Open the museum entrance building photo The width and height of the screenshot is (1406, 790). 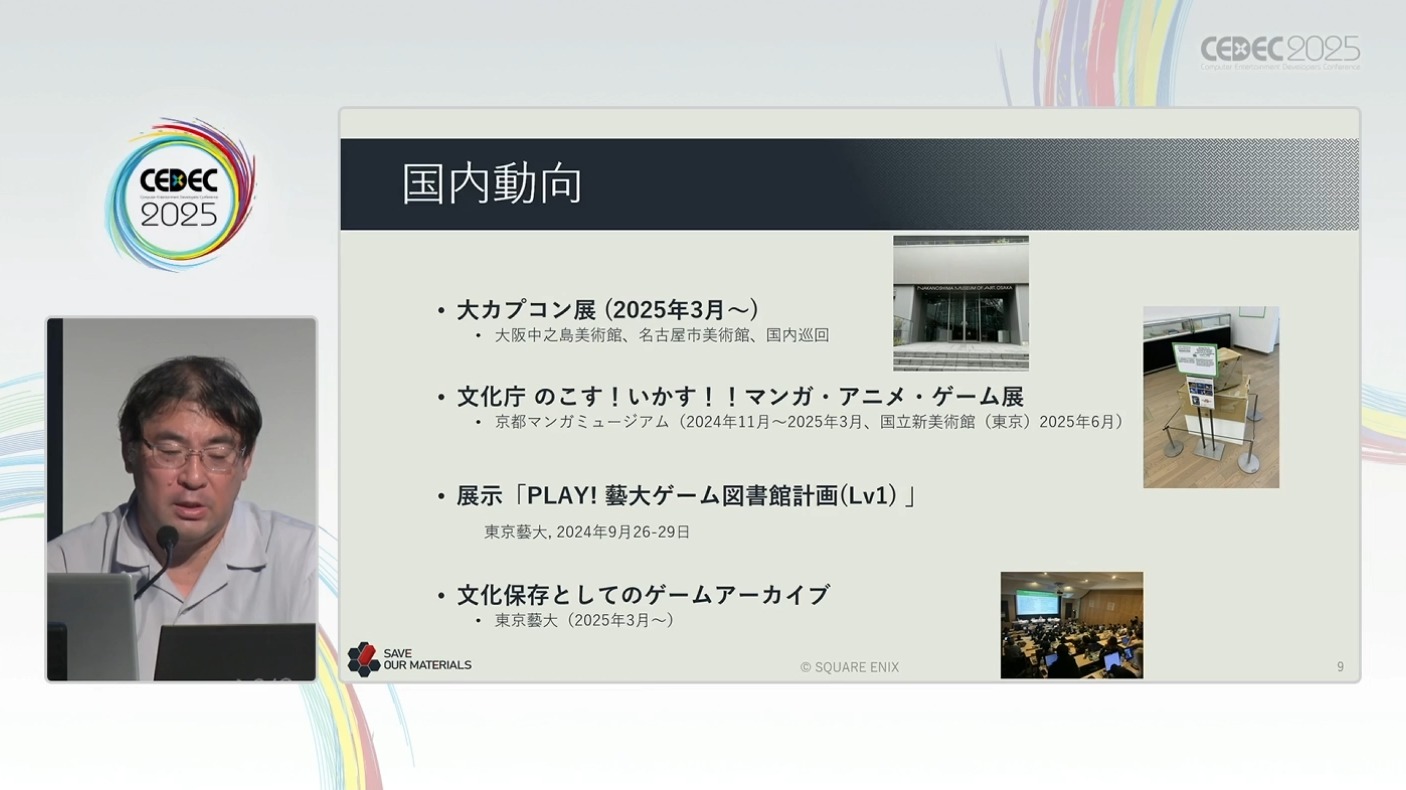960,303
